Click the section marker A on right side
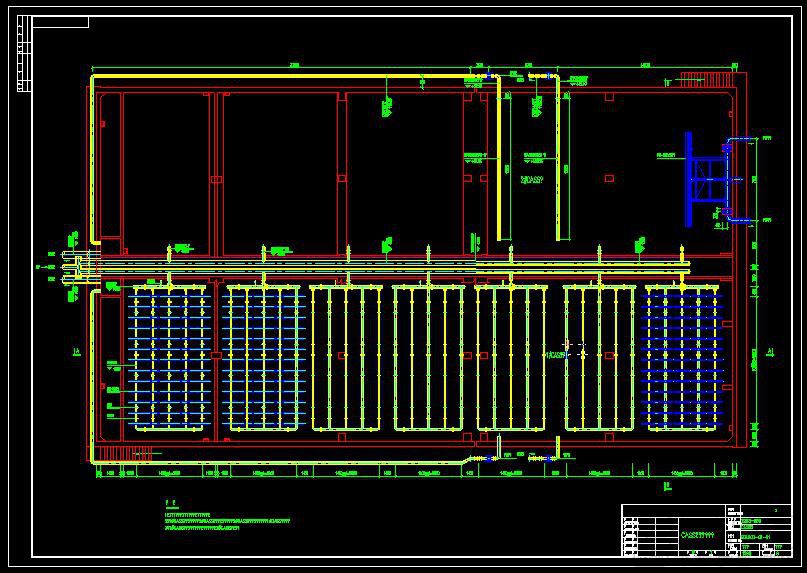This screenshot has height=573, width=807. click(x=770, y=352)
